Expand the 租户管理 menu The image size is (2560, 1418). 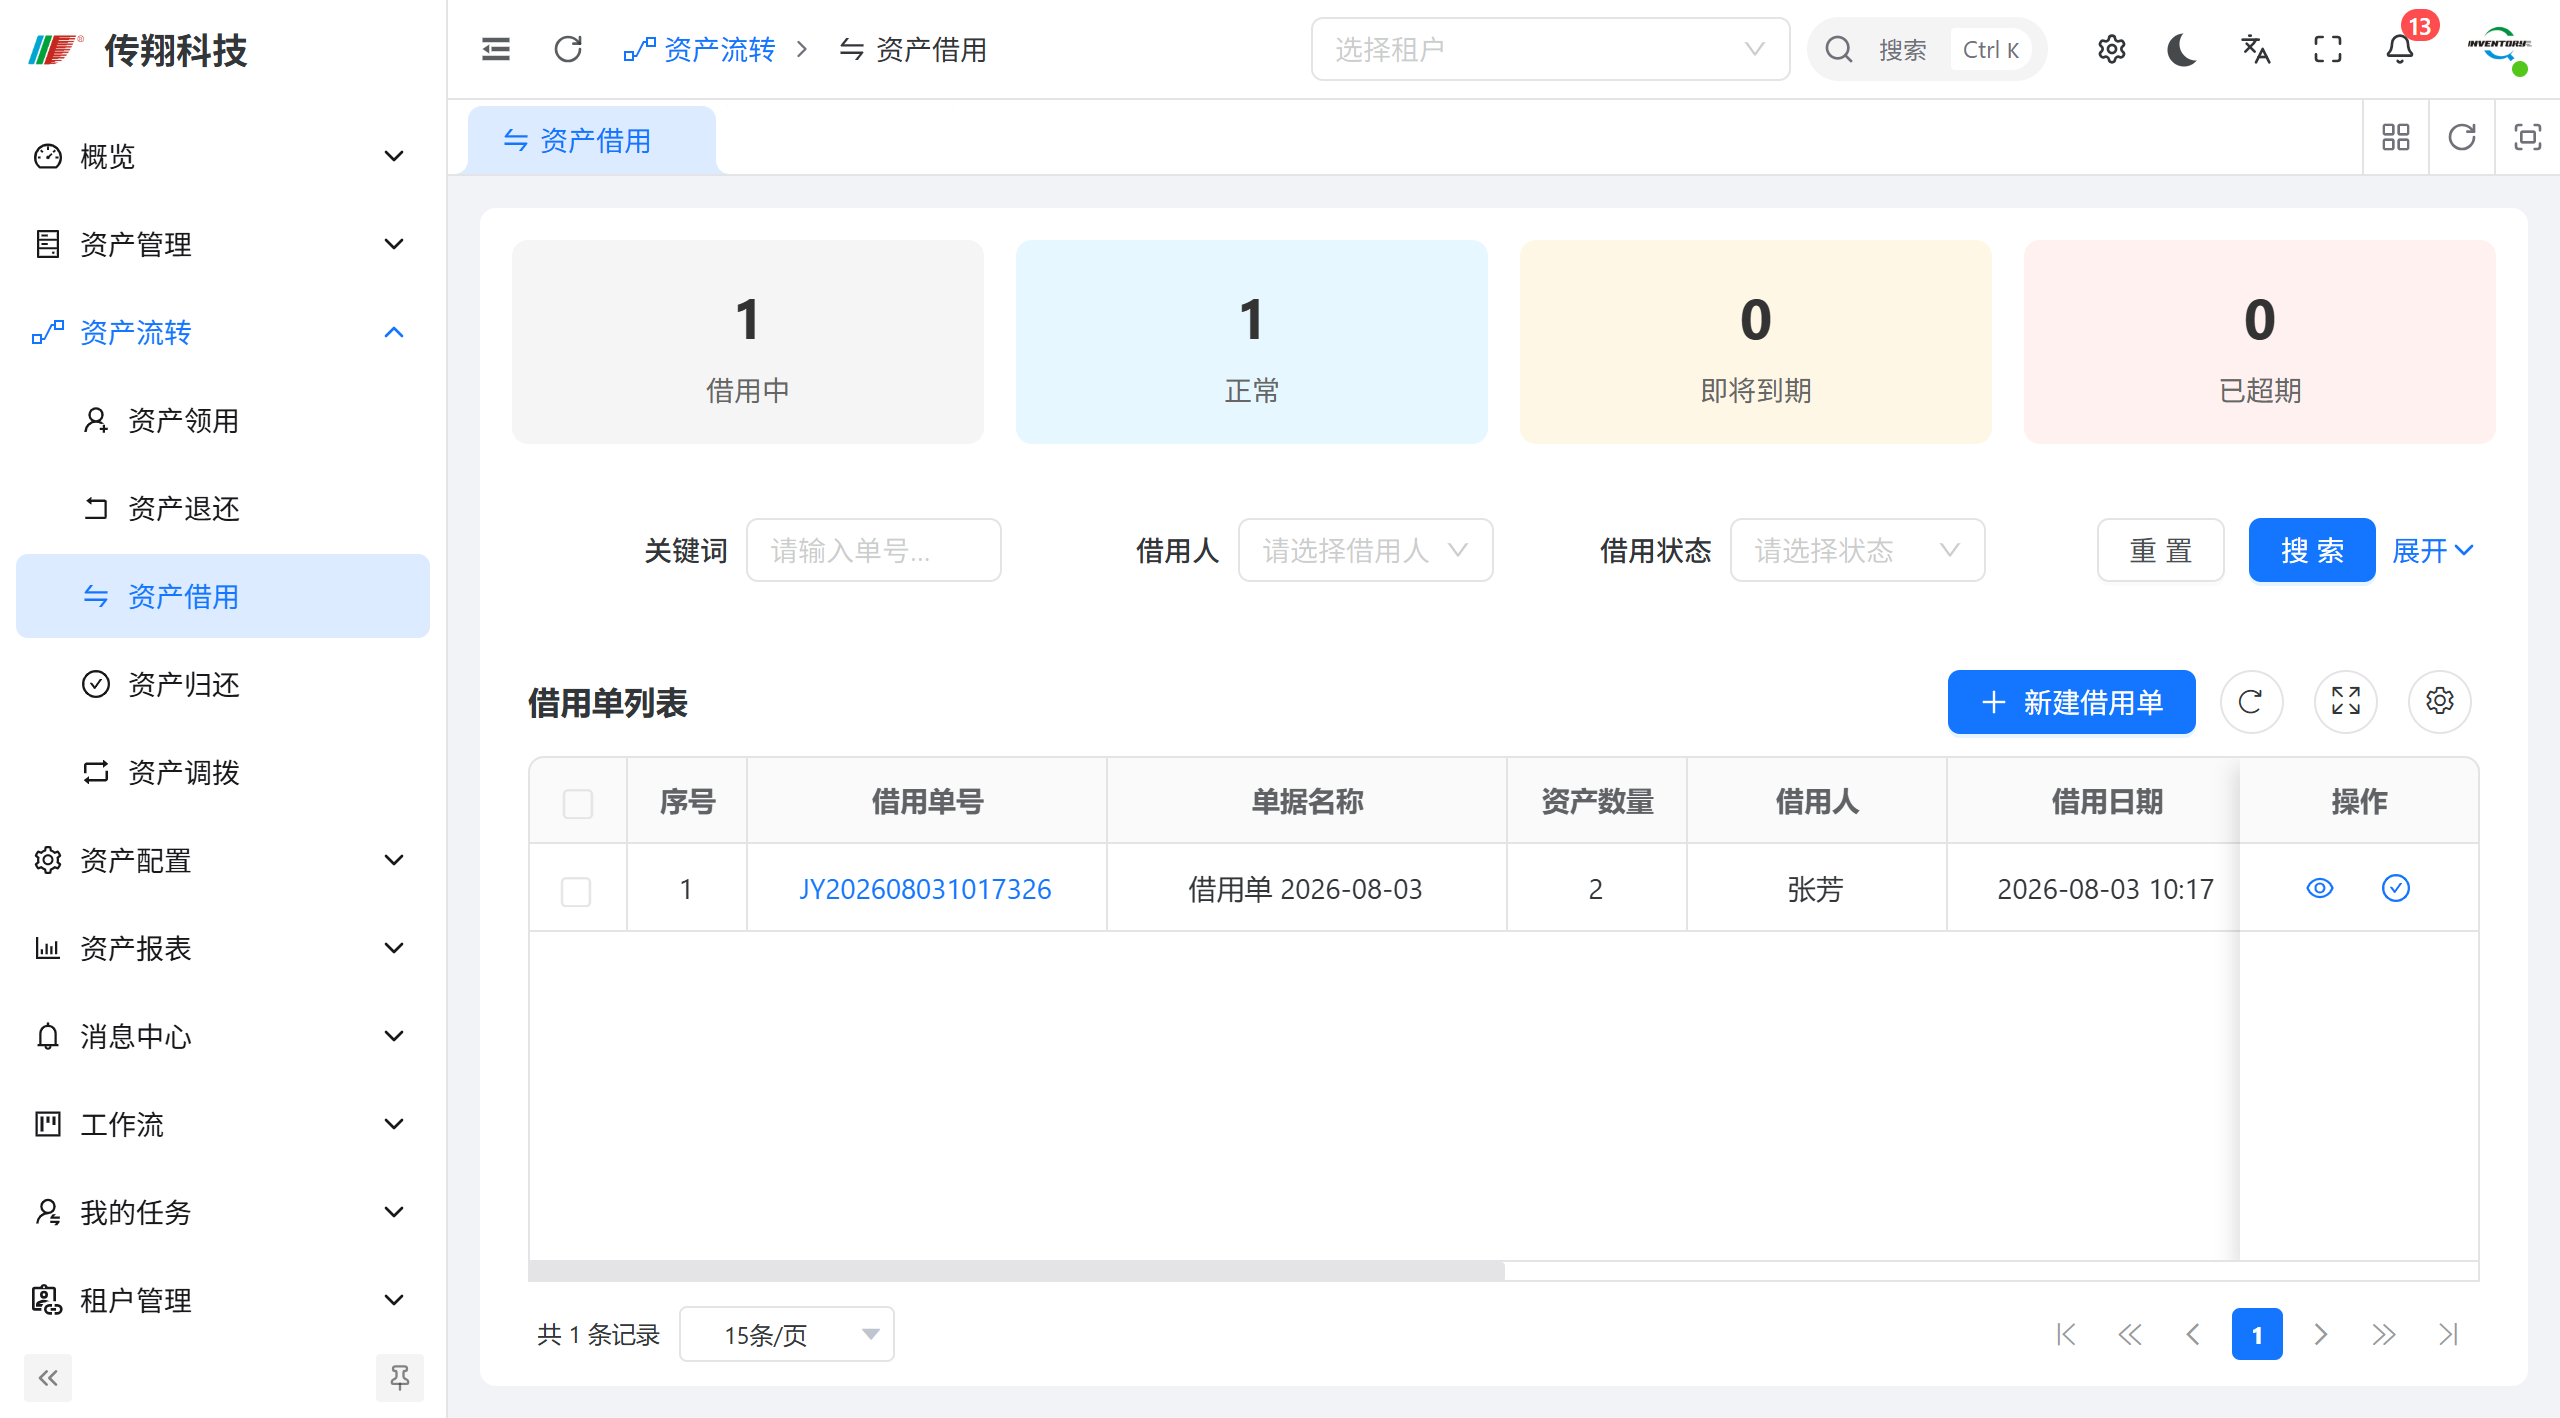pyautogui.click(x=222, y=1300)
